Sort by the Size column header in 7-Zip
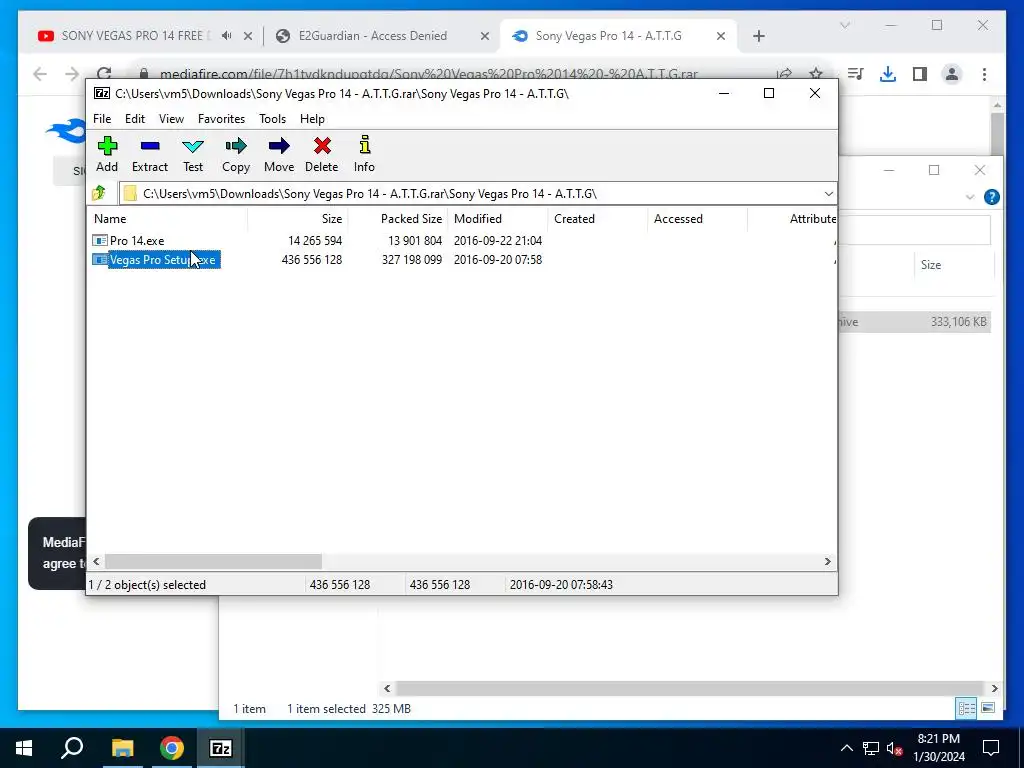This screenshot has height=768, width=1024. coord(298,219)
